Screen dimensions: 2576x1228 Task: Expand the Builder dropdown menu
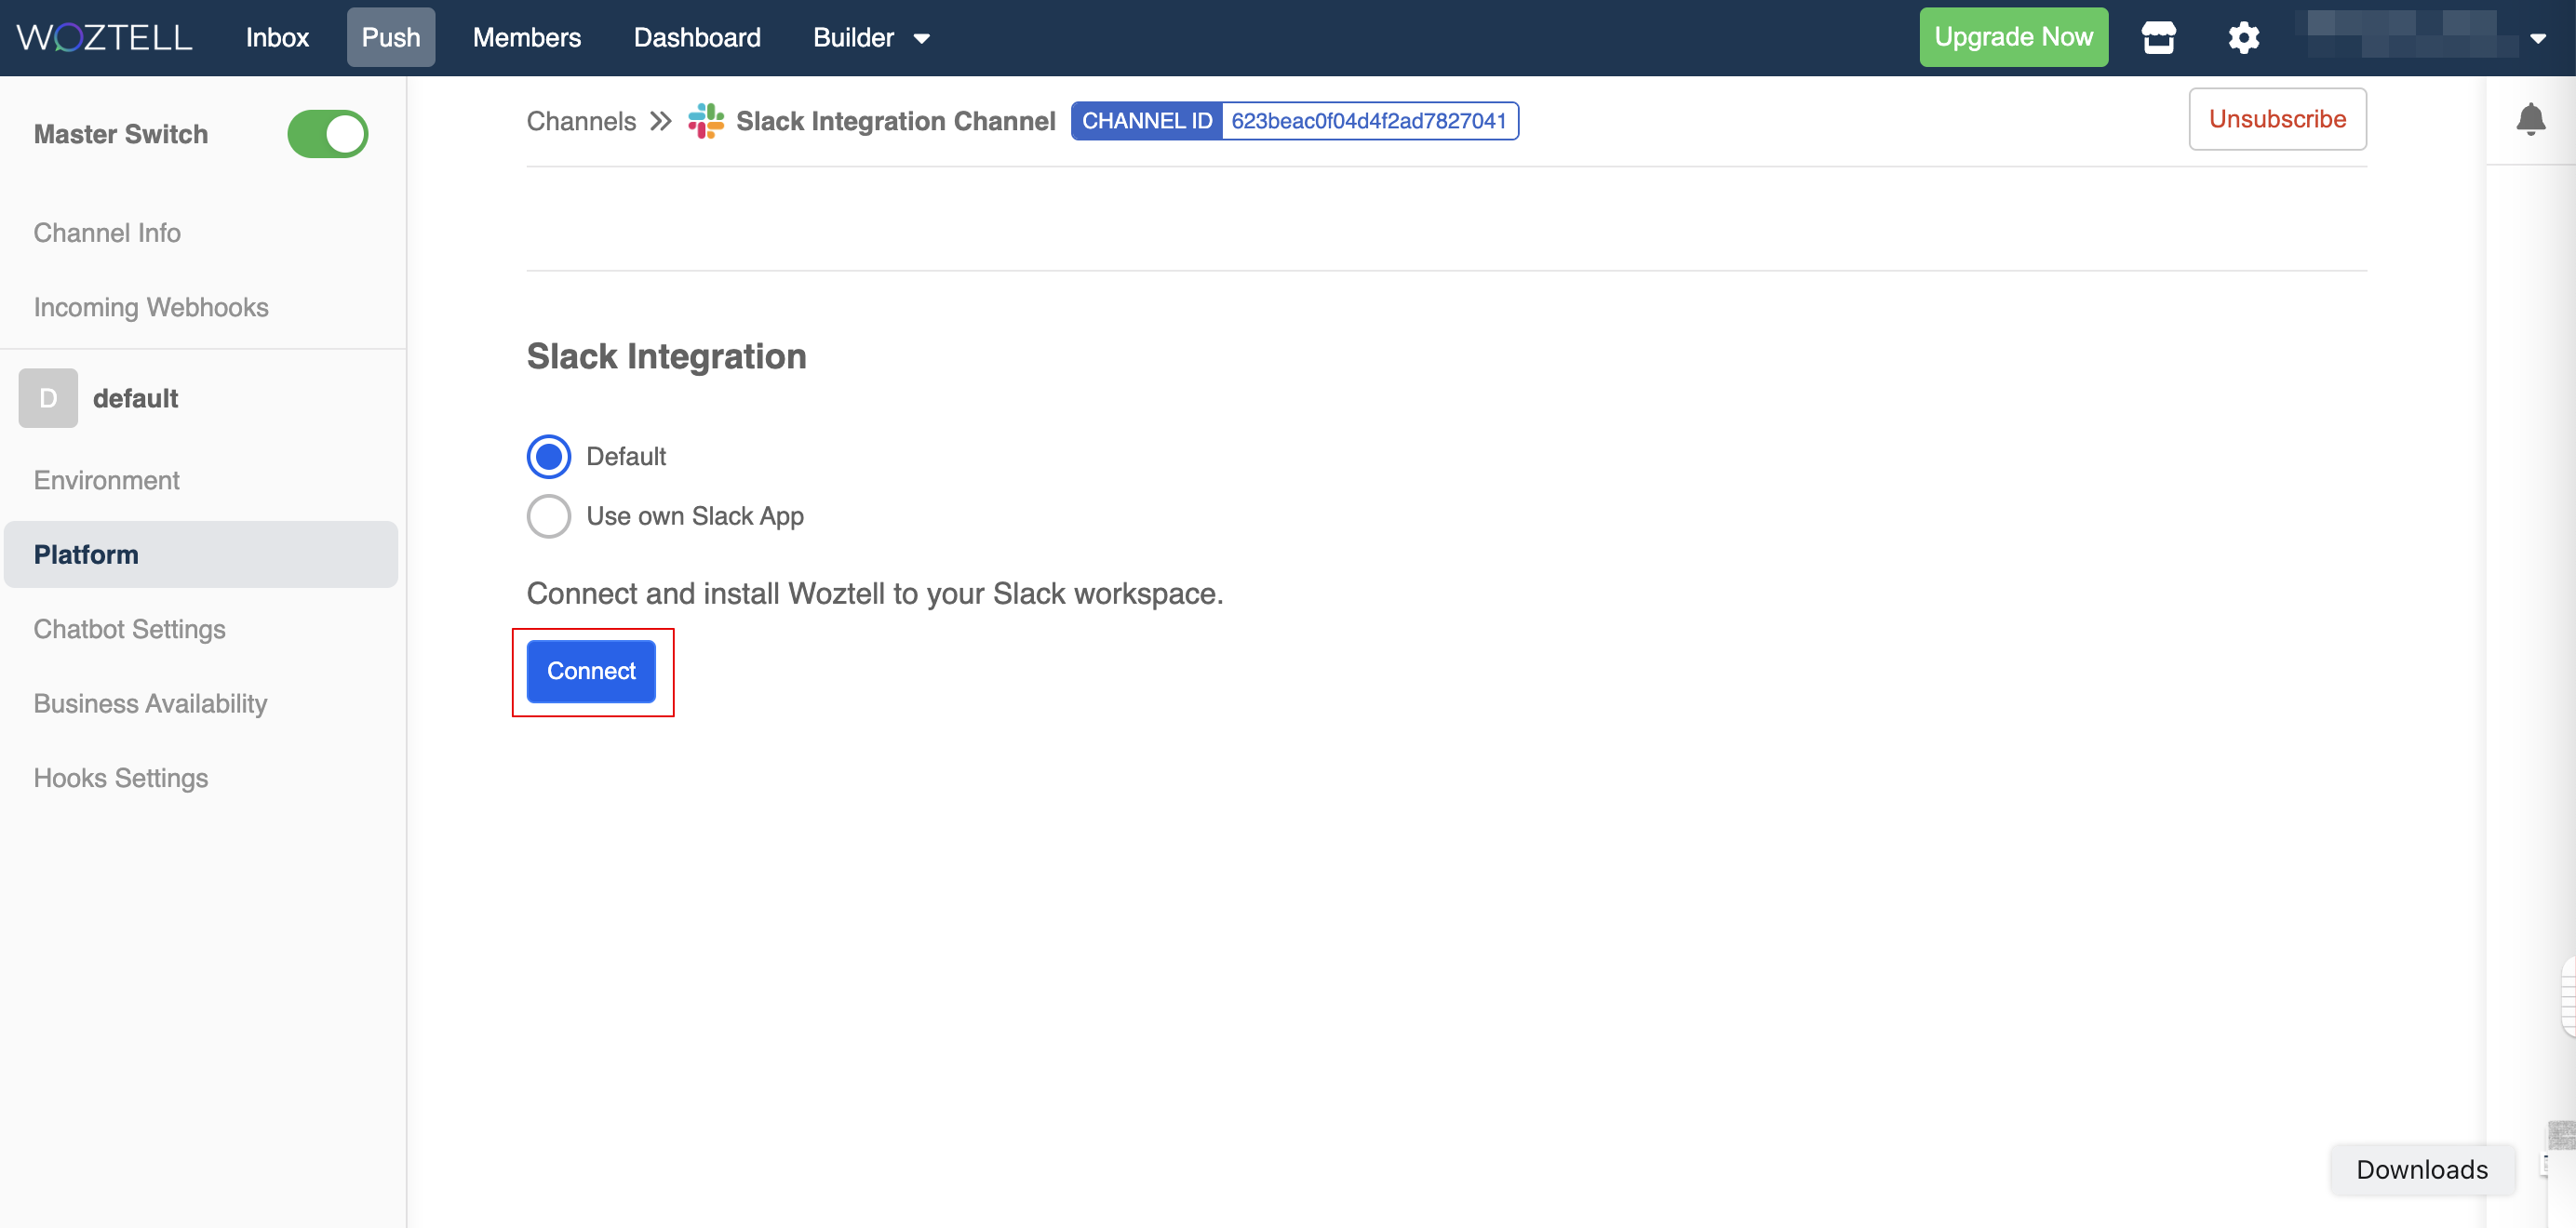click(x=871, y=37)
